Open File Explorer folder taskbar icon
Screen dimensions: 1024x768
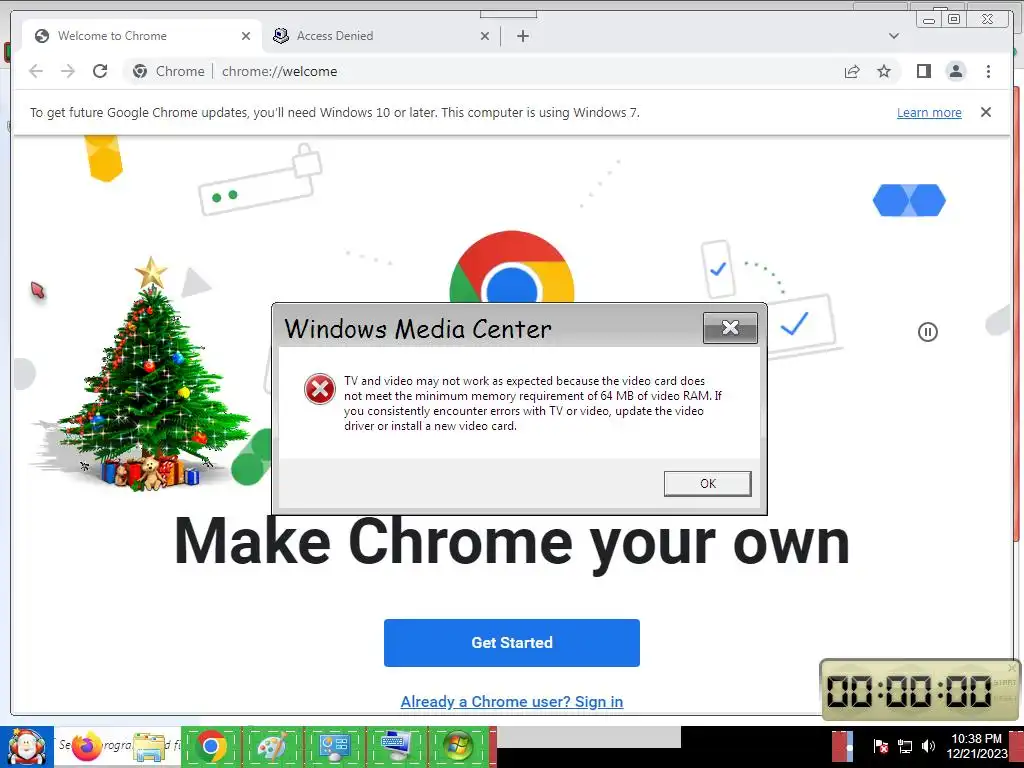pos(149,747)
